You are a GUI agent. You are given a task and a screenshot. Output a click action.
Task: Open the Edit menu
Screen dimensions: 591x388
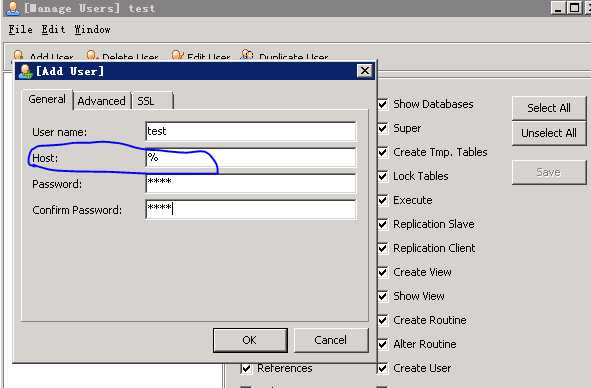[x=53, y=29]
